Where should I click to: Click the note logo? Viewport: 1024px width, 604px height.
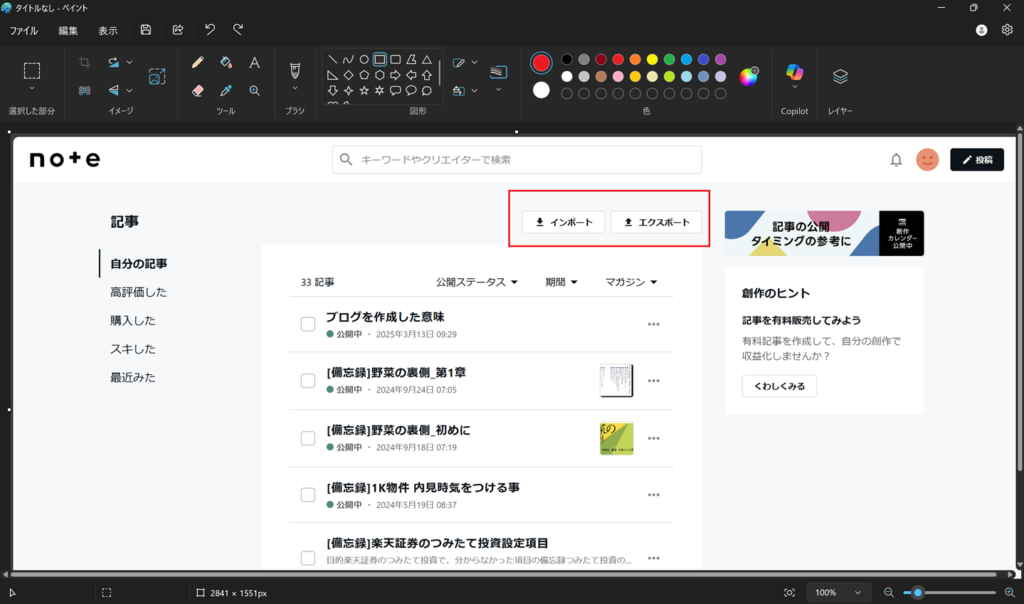pyautogui.click(x=65, y=159)
